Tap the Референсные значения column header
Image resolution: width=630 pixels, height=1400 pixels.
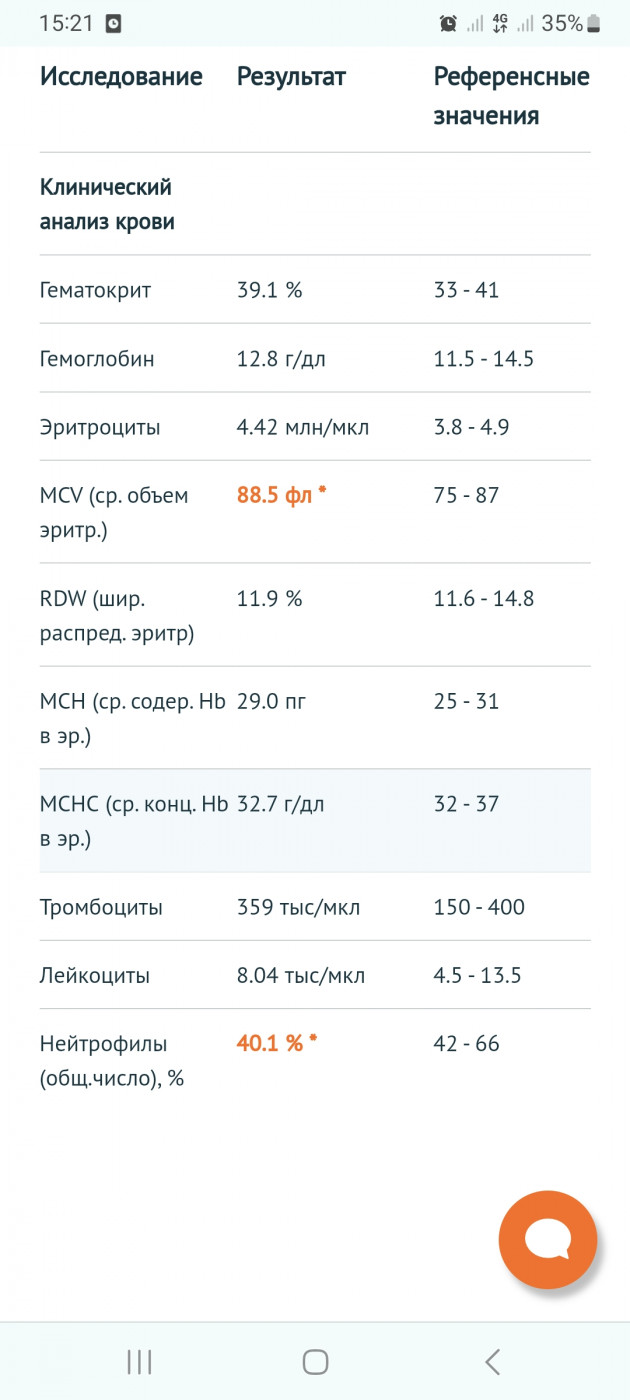coord(511,96)
